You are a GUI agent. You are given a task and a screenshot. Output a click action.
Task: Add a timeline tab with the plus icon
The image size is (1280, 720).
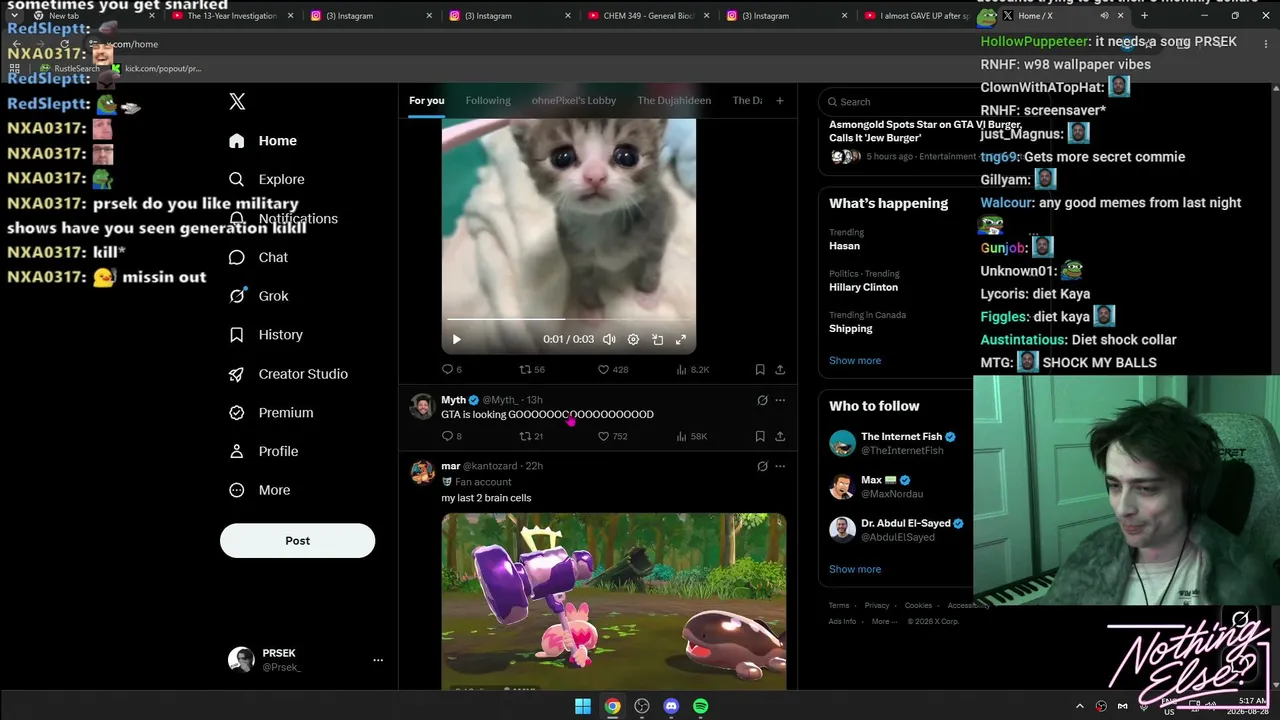pos(780,100)
